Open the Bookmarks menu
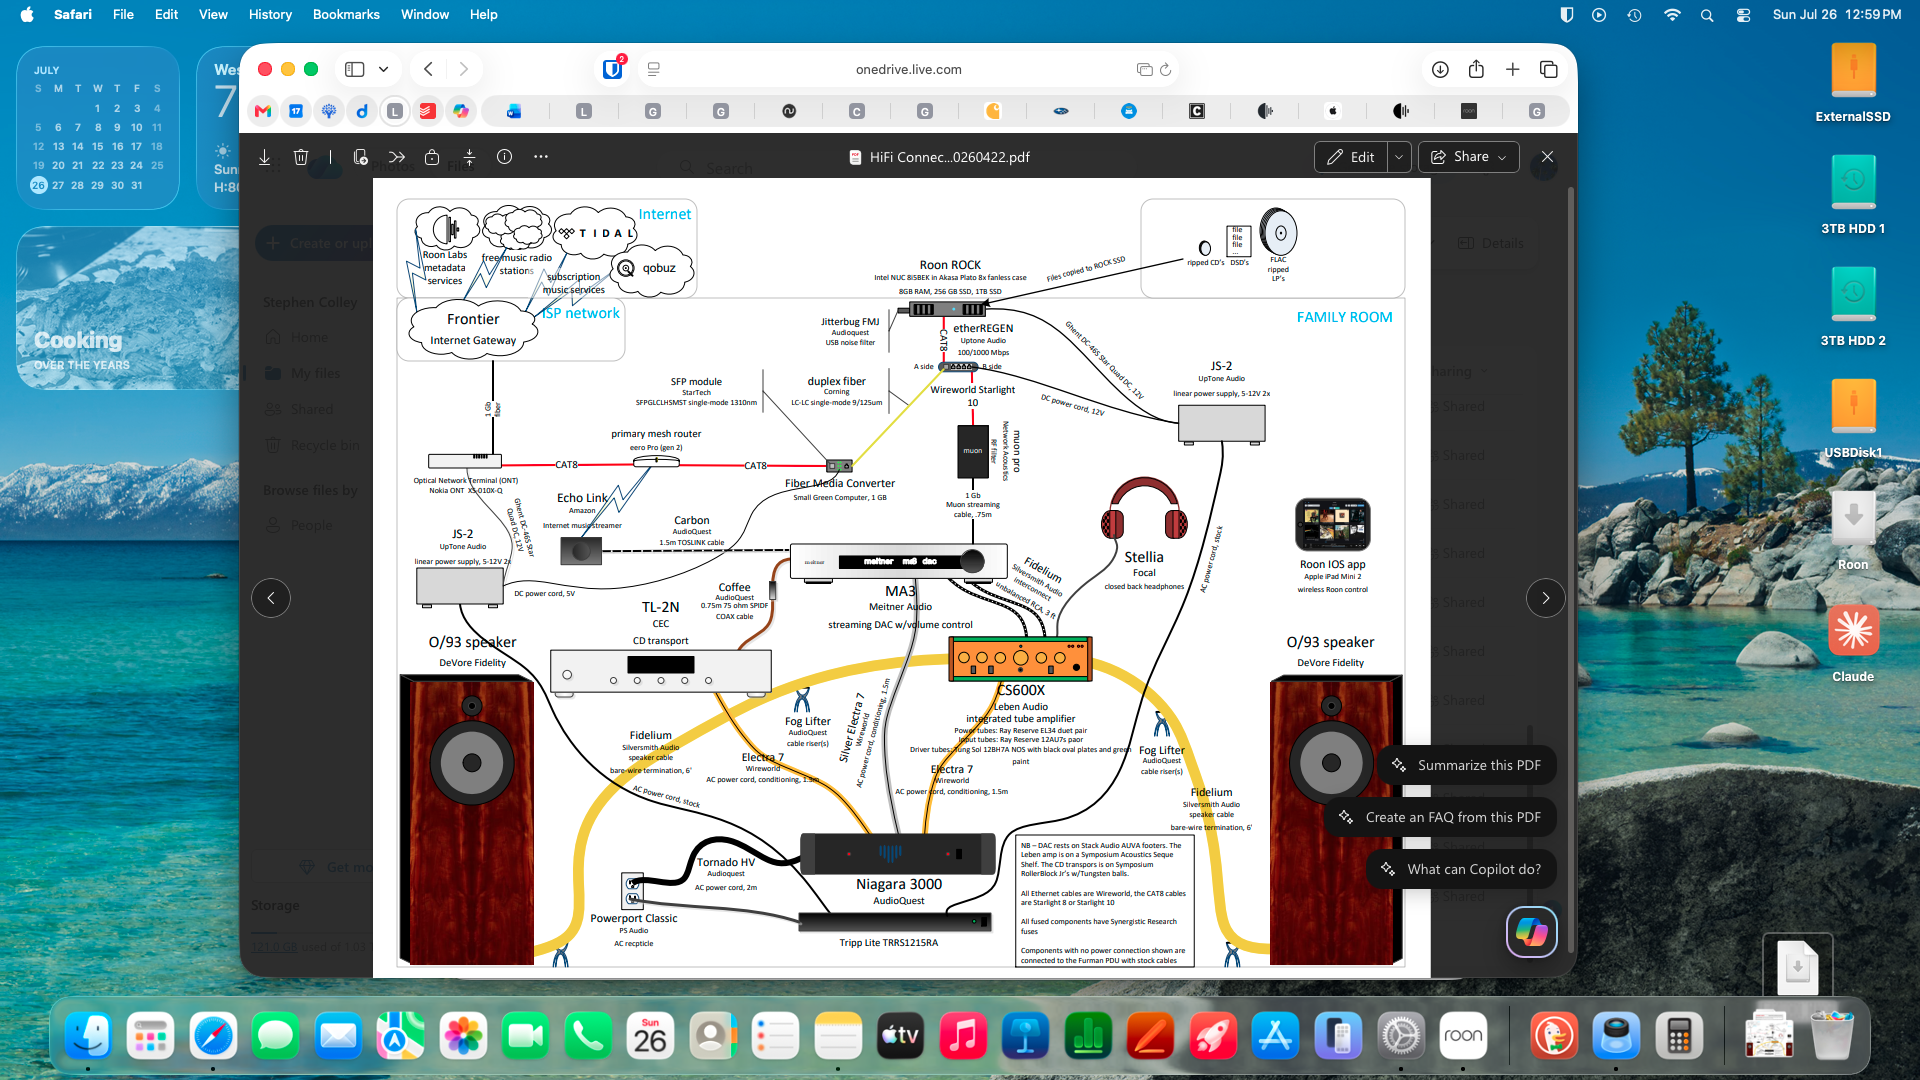Viewport: 1920px width, 1080px height. 346,14
